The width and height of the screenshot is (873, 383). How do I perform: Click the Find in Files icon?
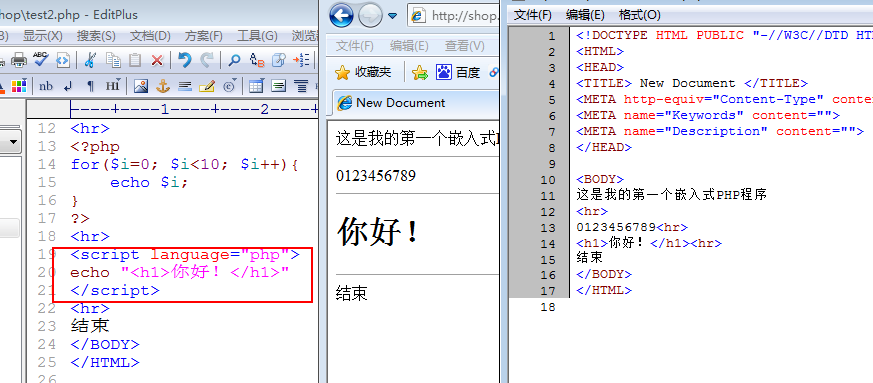[279, 60]
